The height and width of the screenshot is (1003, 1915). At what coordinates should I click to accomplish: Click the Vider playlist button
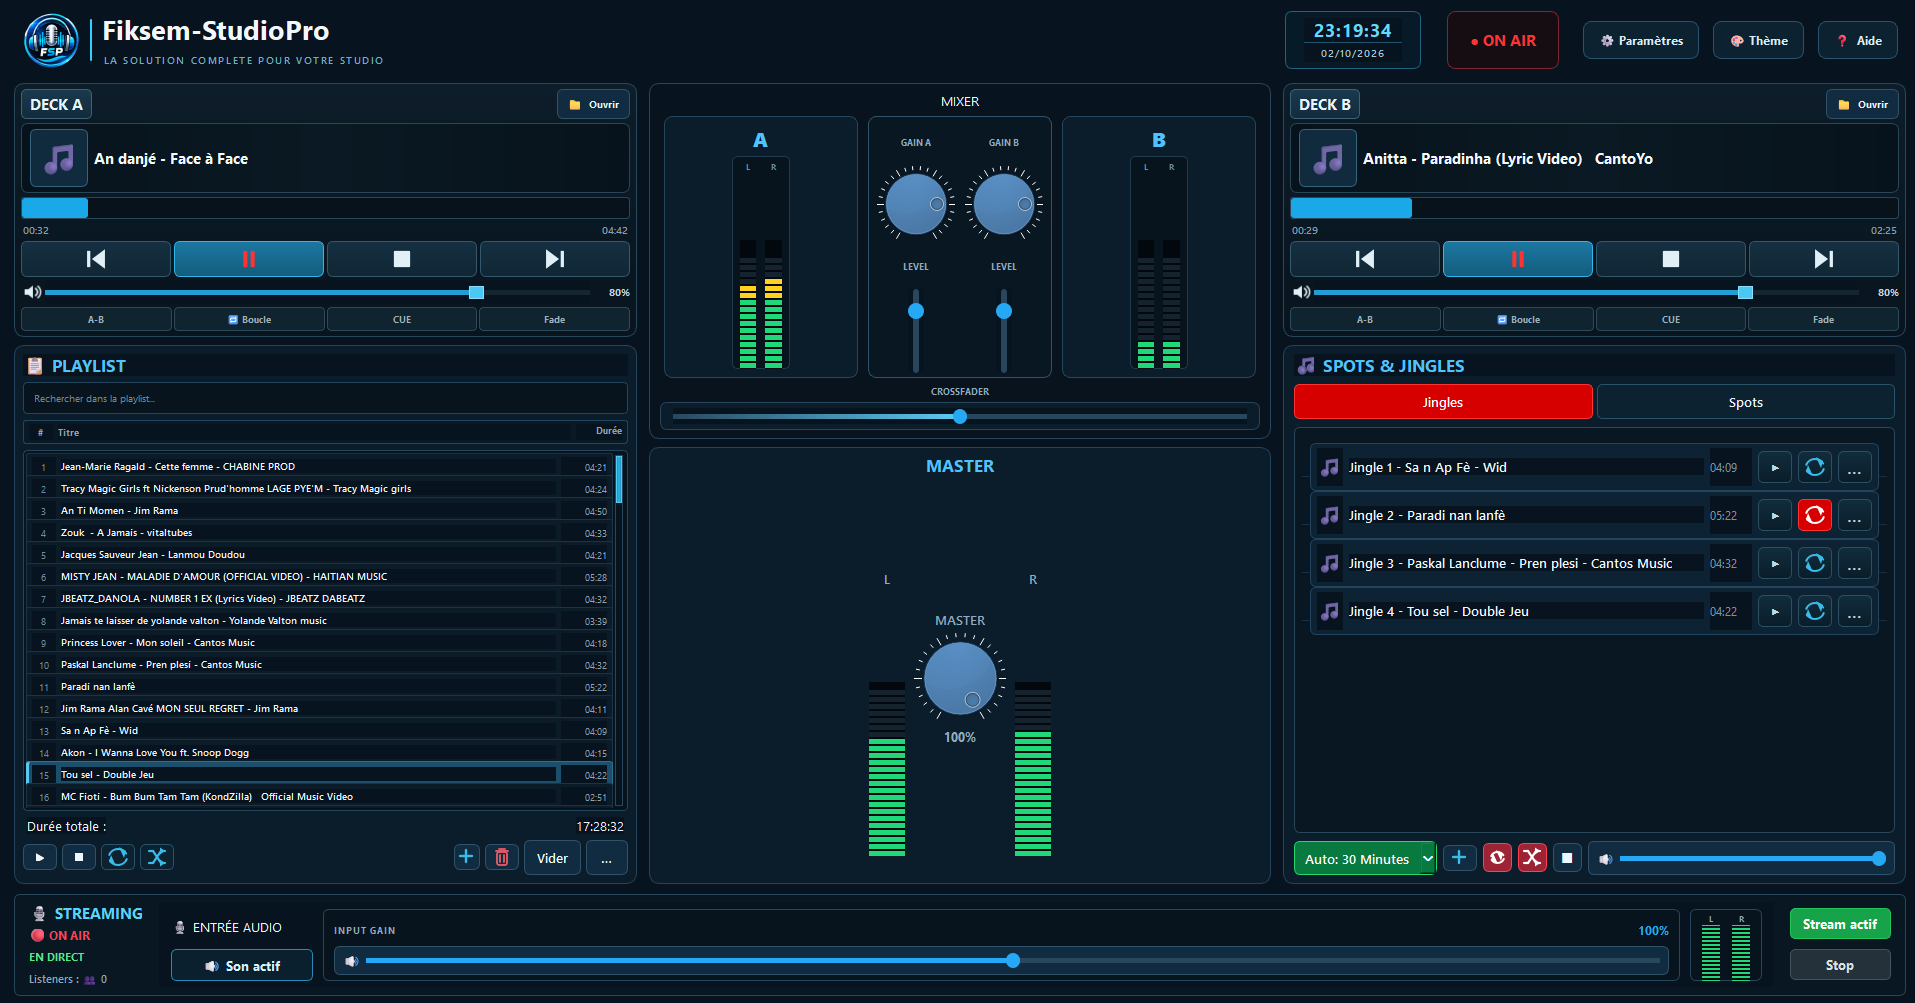tap(552, 858)
